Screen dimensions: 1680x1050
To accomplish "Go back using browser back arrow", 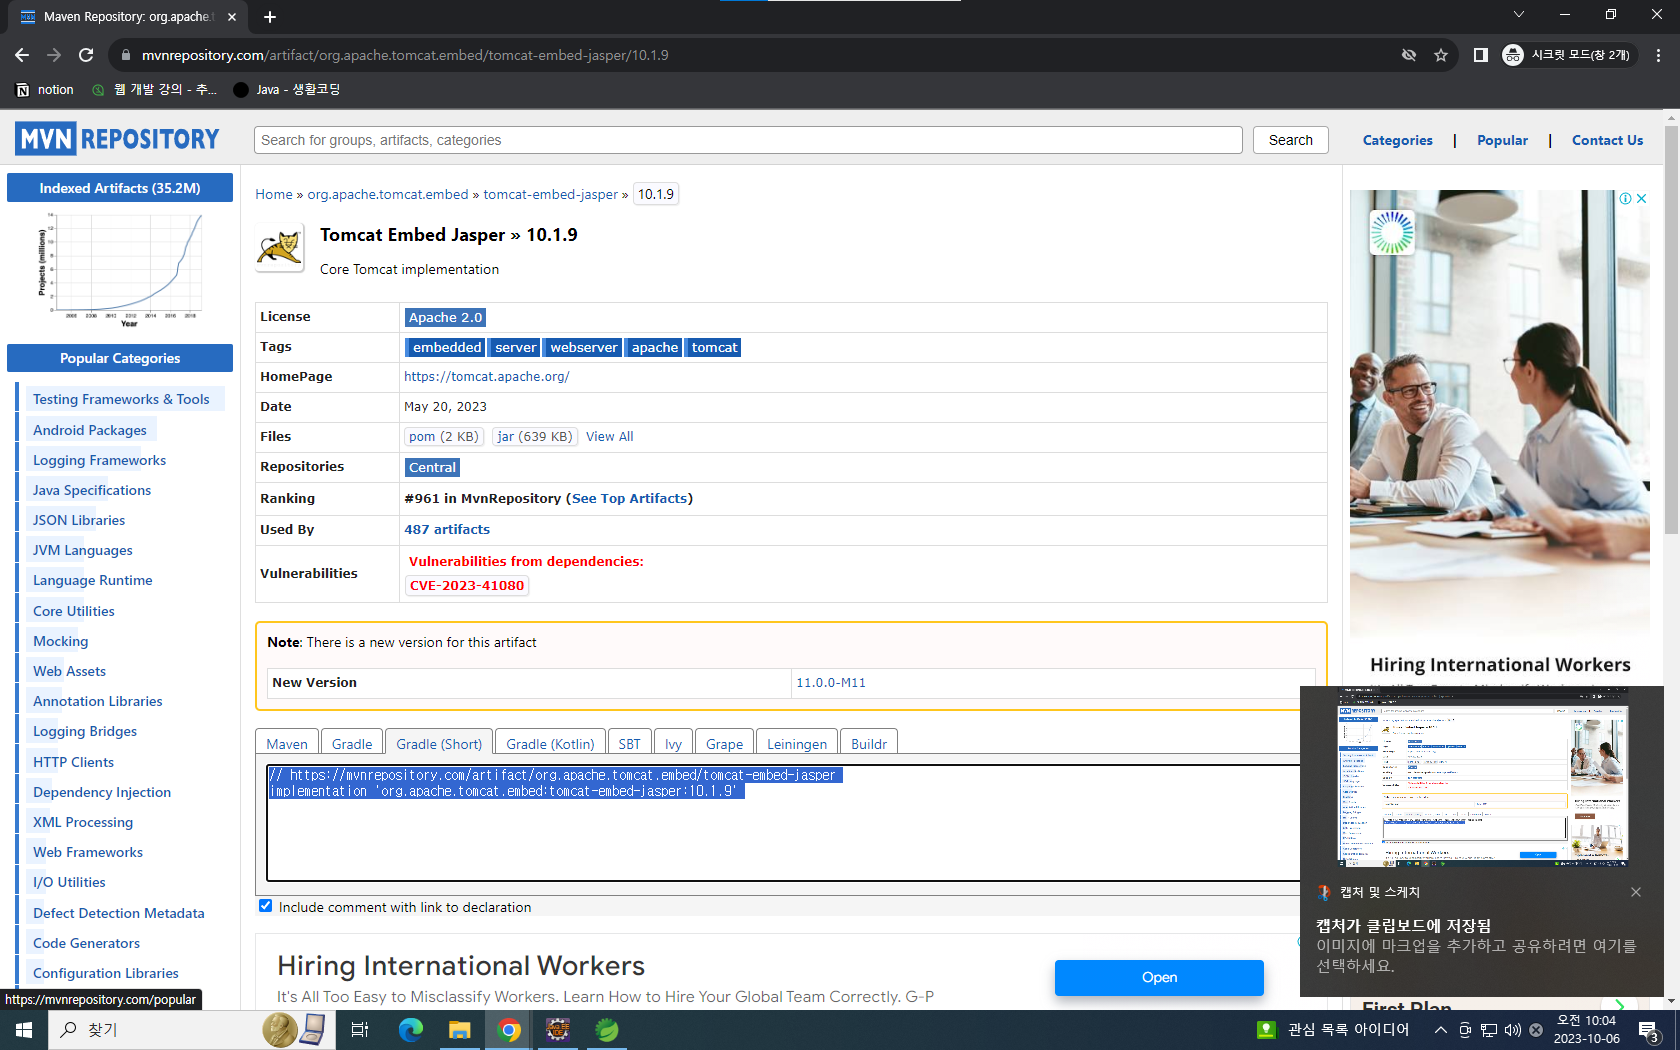I will click(x=22, y=55).
